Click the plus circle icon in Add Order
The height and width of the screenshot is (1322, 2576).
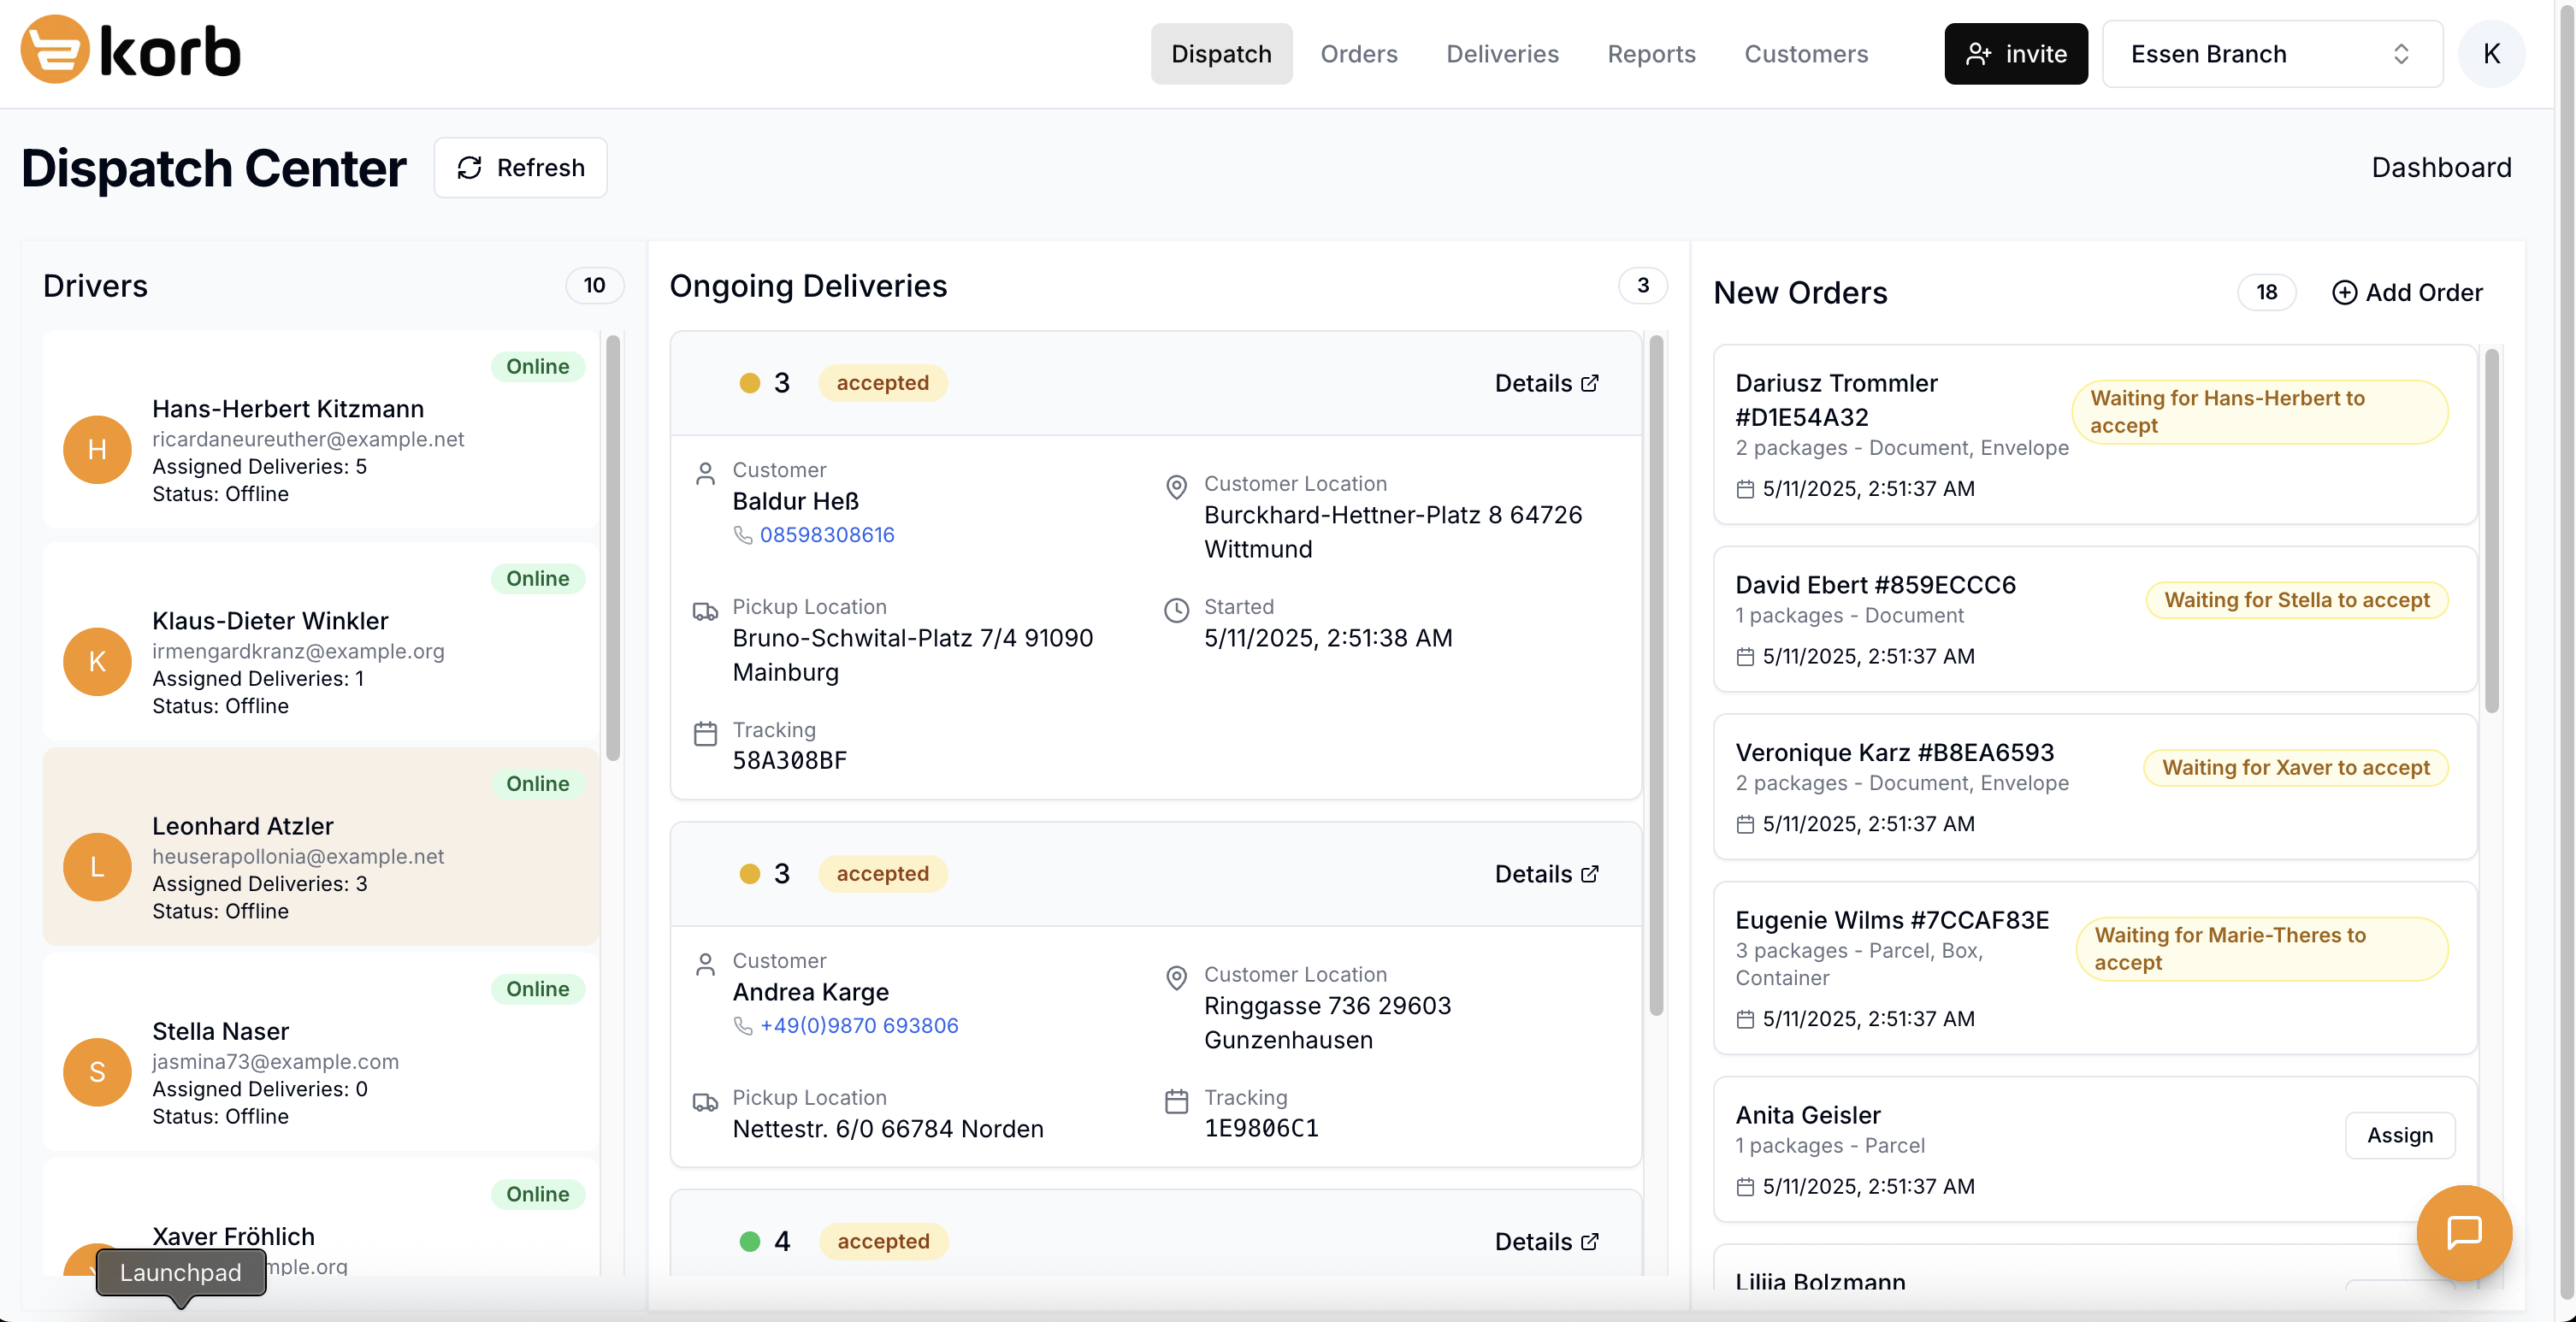[2344, 292]
